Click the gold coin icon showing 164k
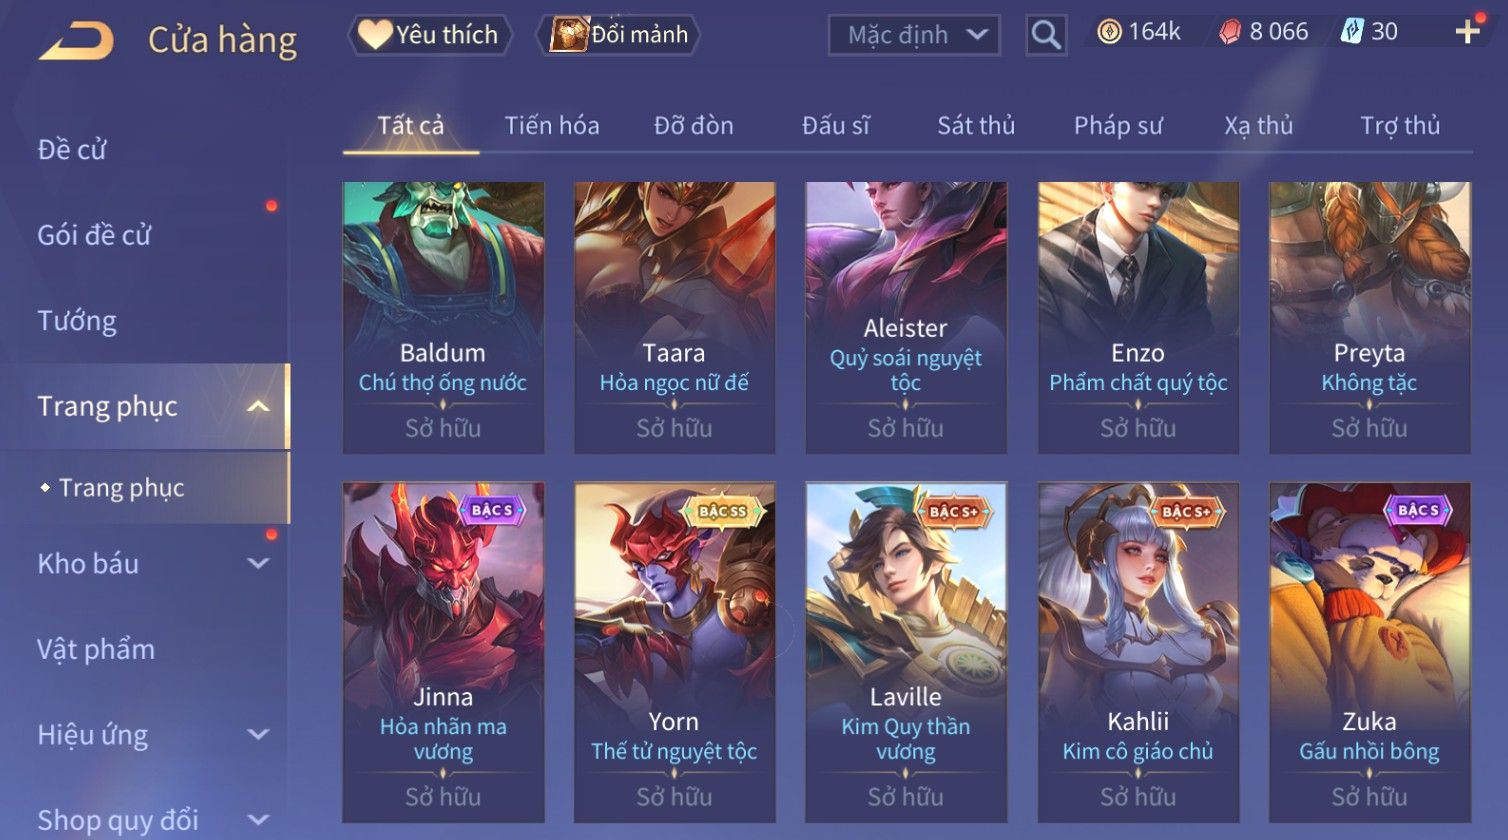 click(1109, 32)
